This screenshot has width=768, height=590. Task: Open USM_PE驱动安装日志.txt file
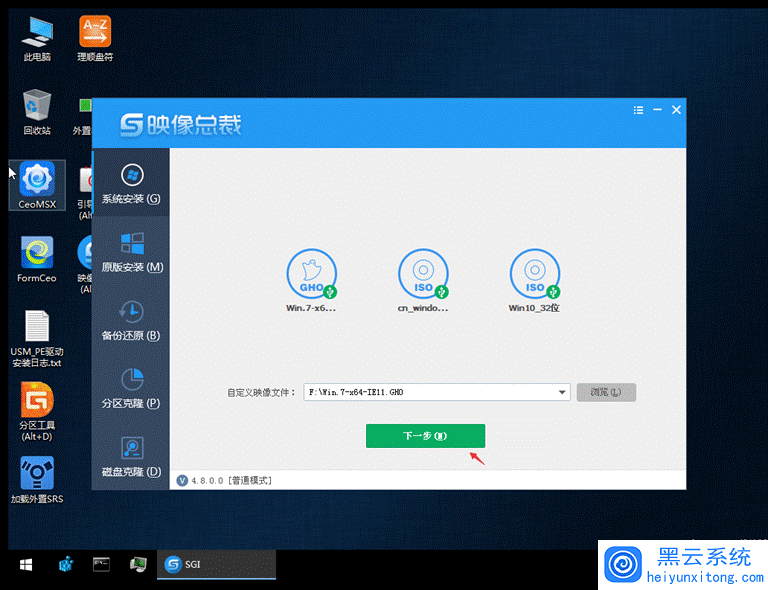tap(37, 338)
